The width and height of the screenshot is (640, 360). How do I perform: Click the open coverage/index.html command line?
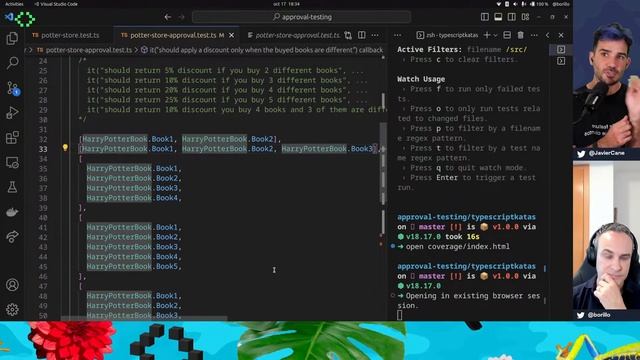click(x=458, y=247)
